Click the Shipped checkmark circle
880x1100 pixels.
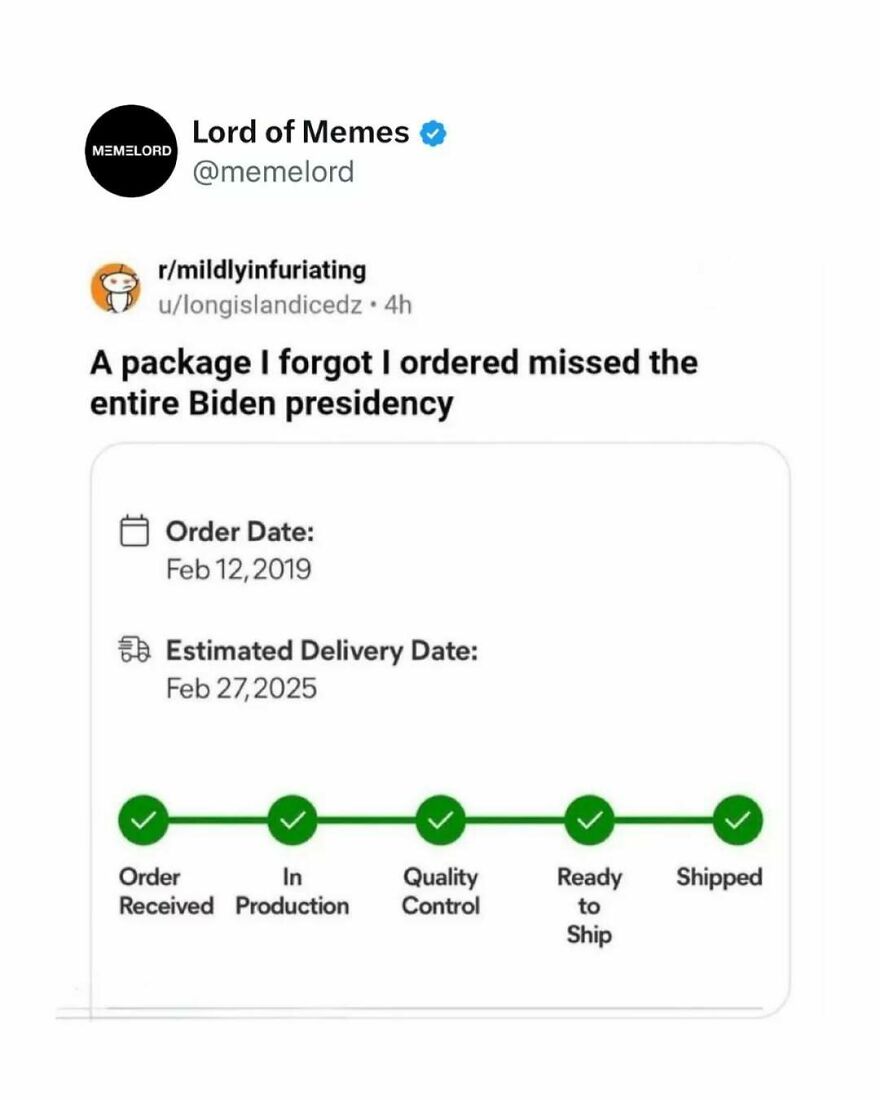[x=736, y=819]
